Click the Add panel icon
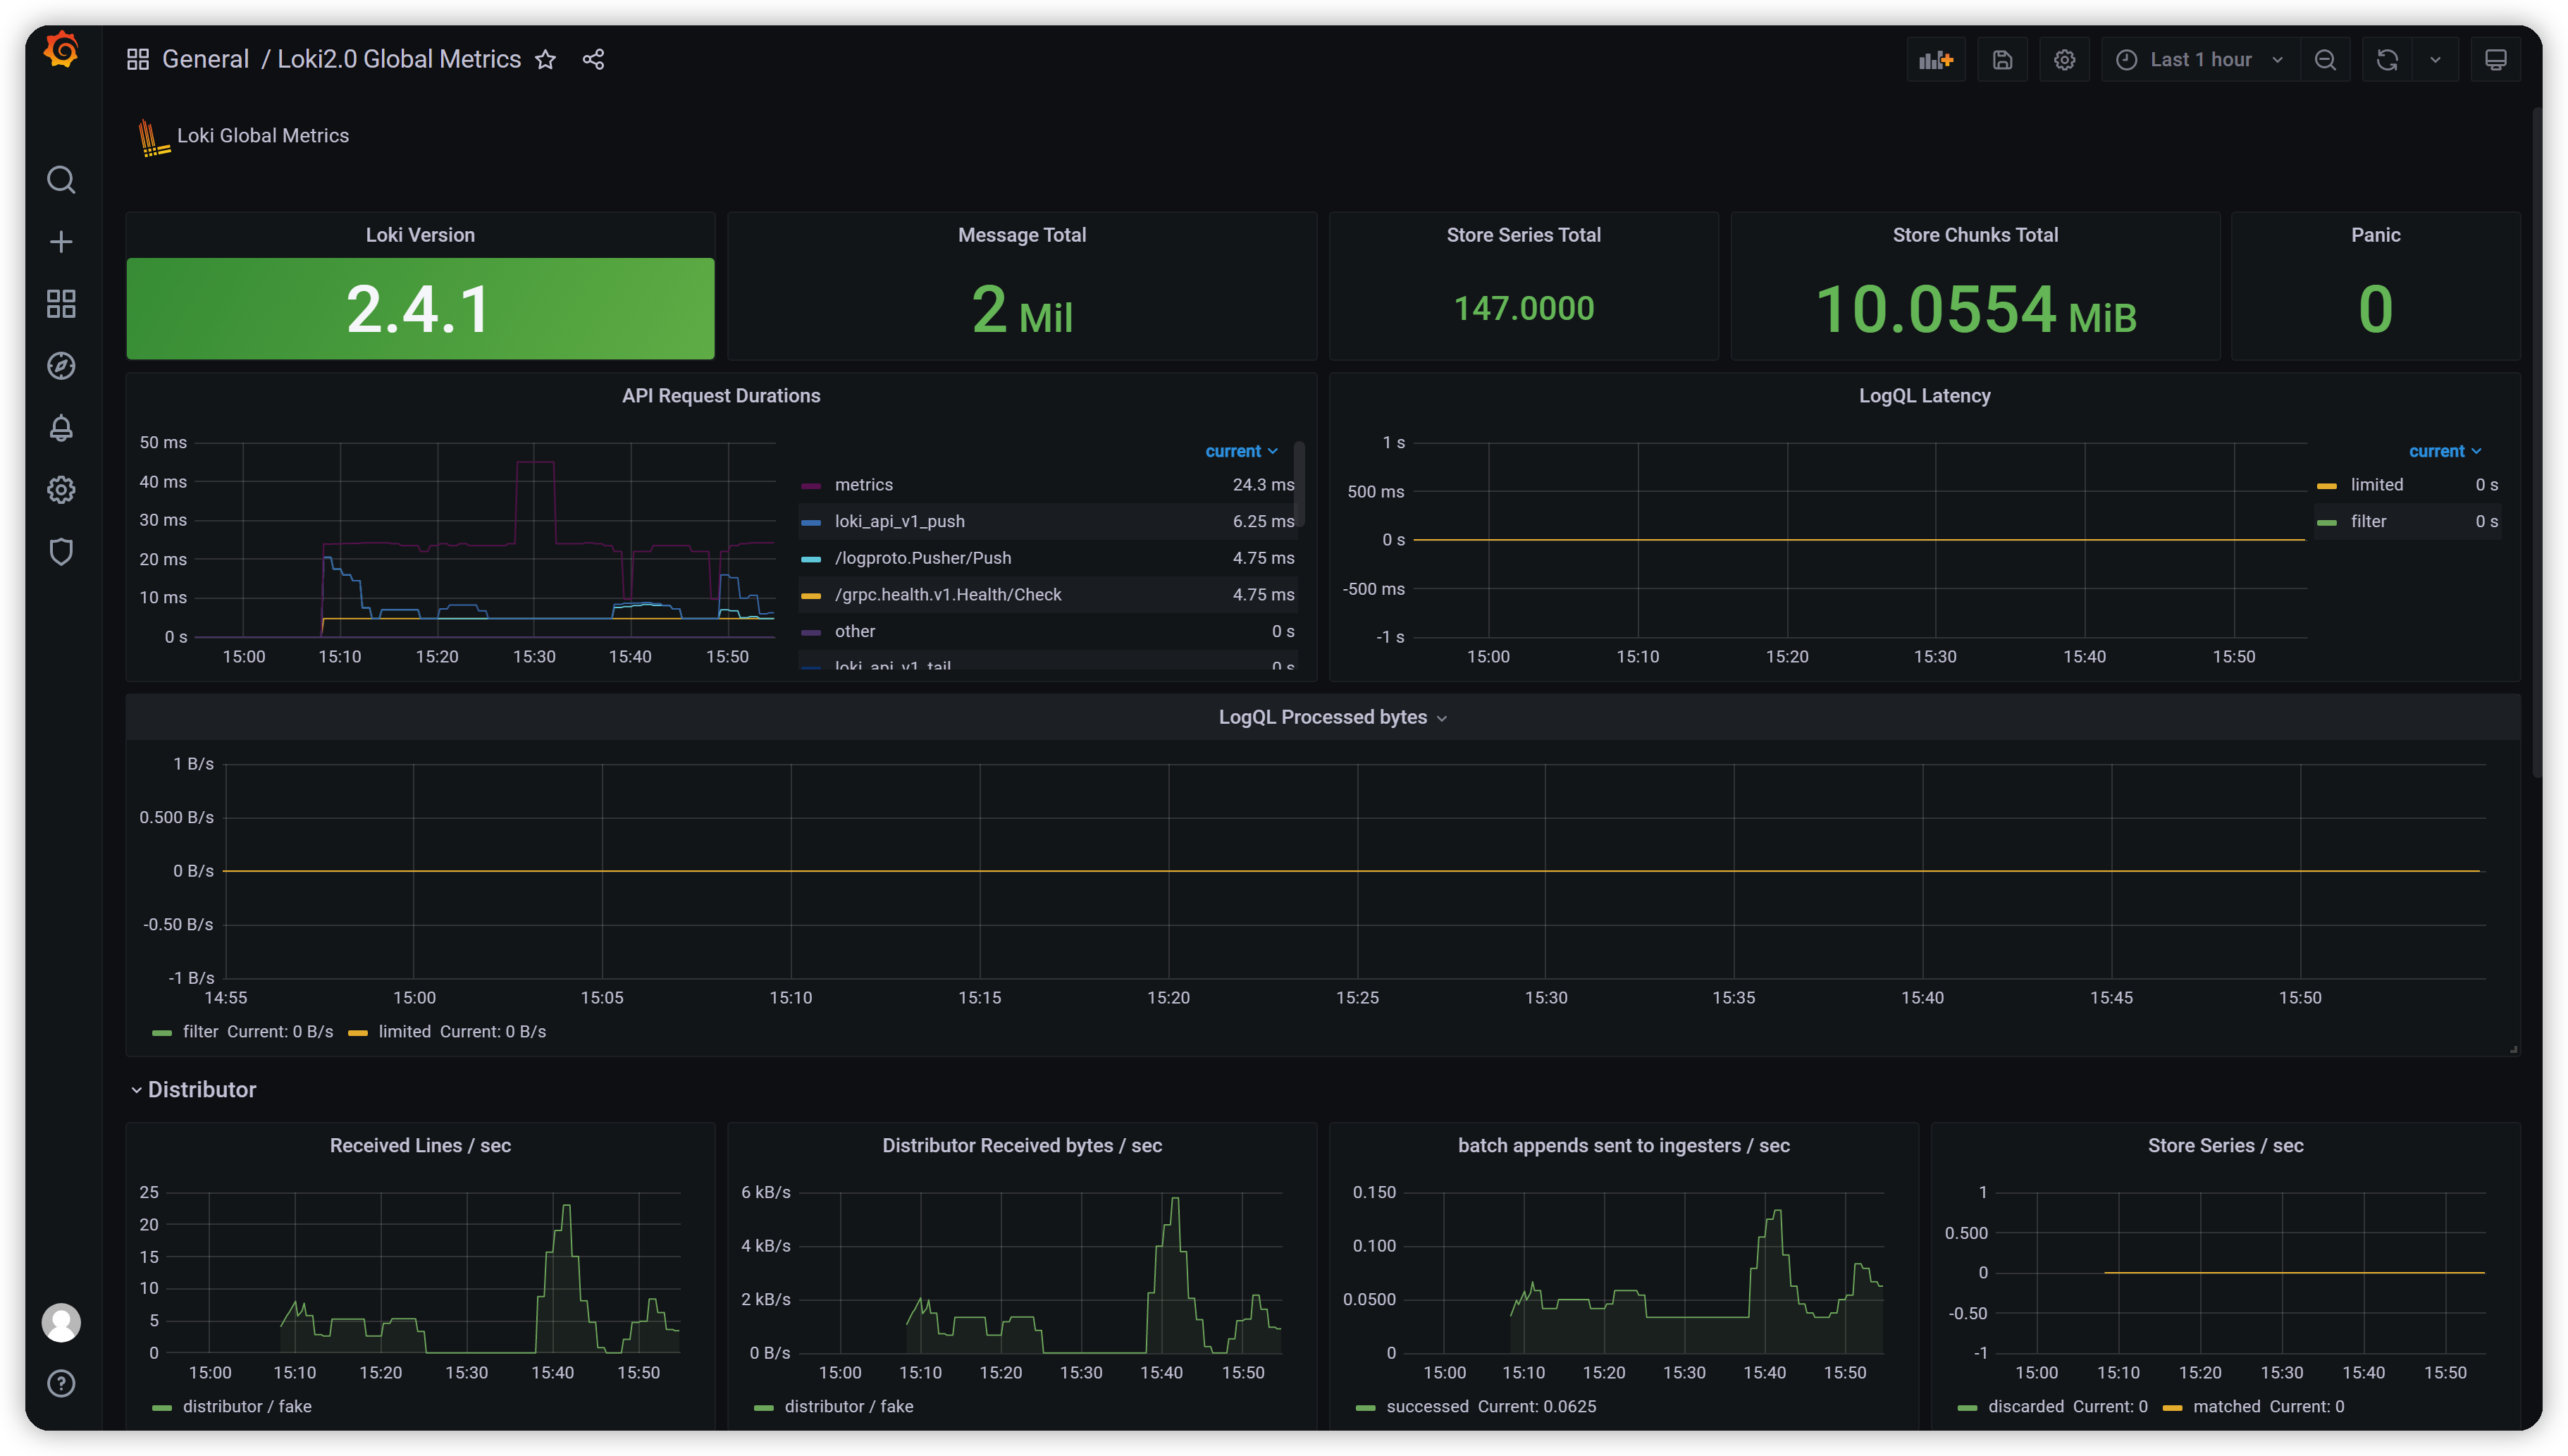Screen dimensions: 2568x1456 point(1935,60)
